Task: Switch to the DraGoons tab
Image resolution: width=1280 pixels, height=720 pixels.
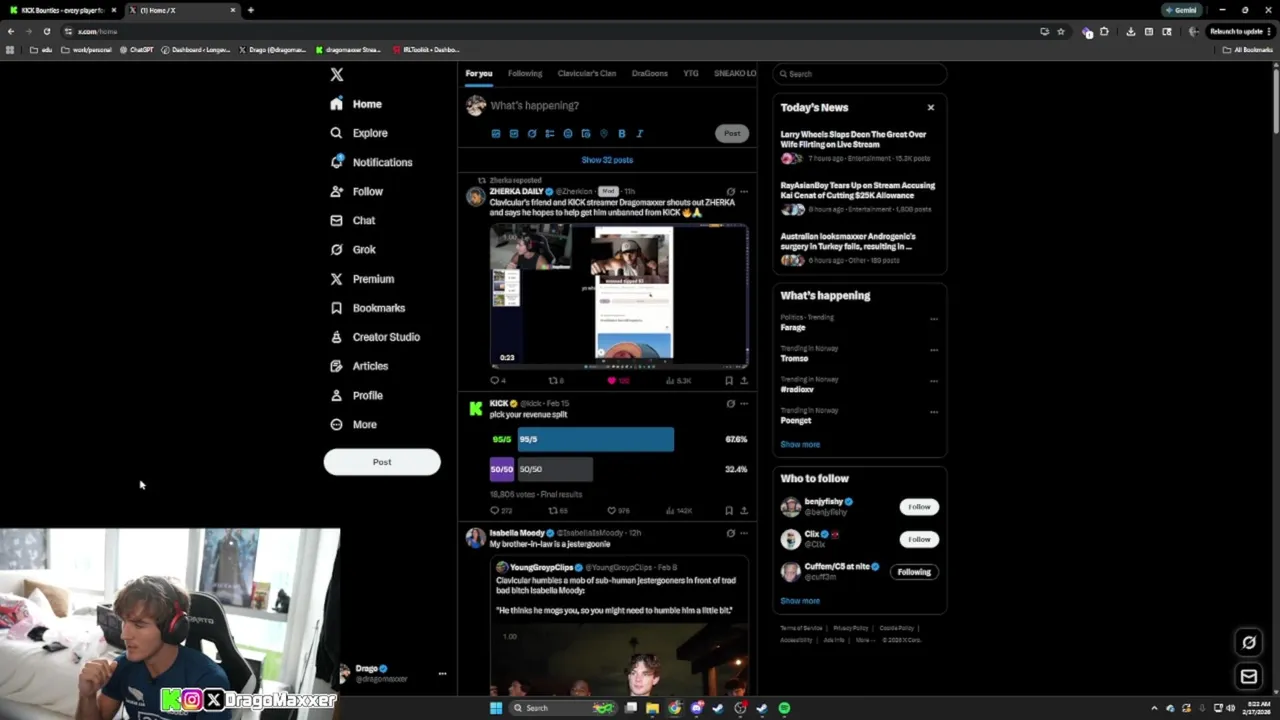Action: [650, 73]
